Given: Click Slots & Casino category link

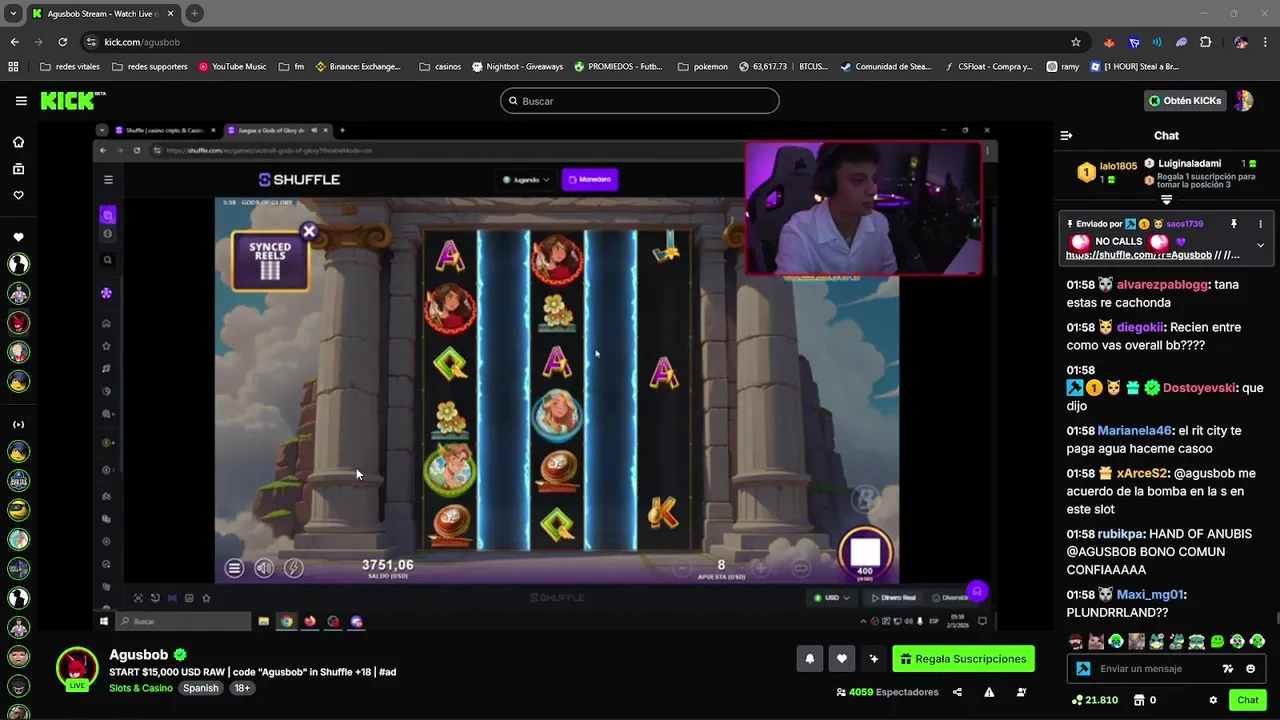Looking at the screenshot, I should [141, 688].
